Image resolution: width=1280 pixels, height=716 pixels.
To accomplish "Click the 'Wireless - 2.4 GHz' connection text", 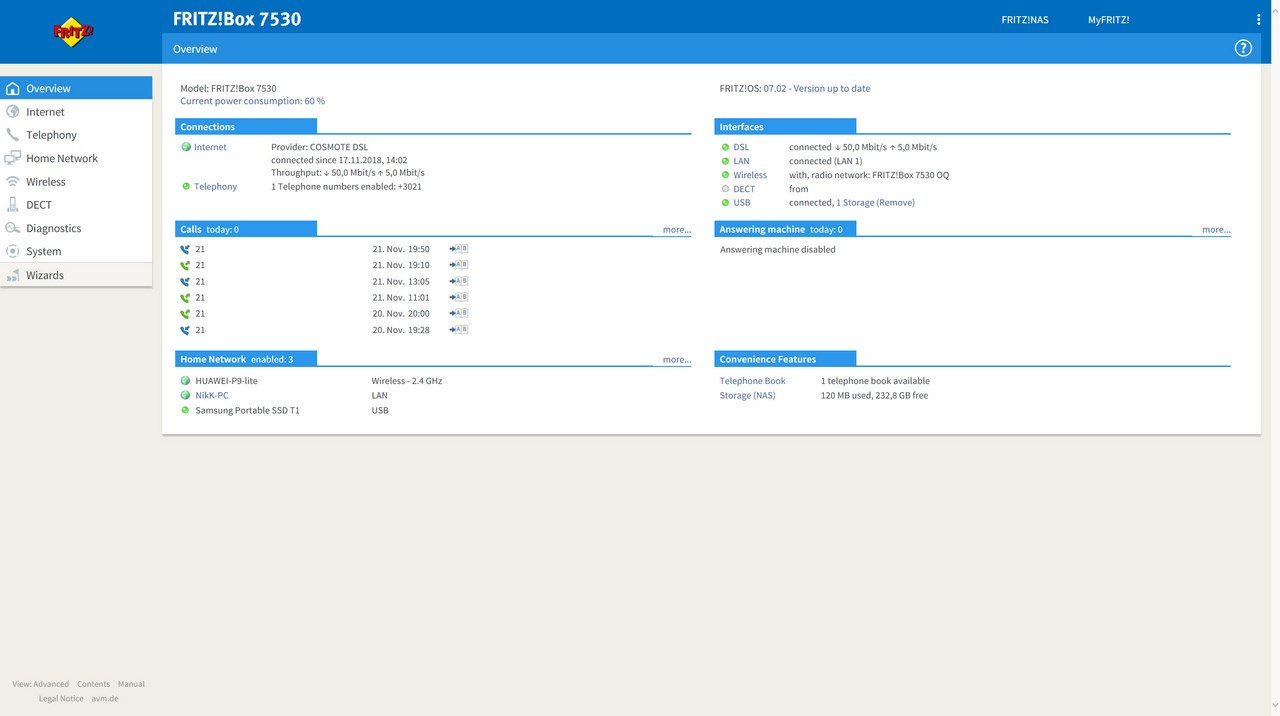I will click(407, 381).
